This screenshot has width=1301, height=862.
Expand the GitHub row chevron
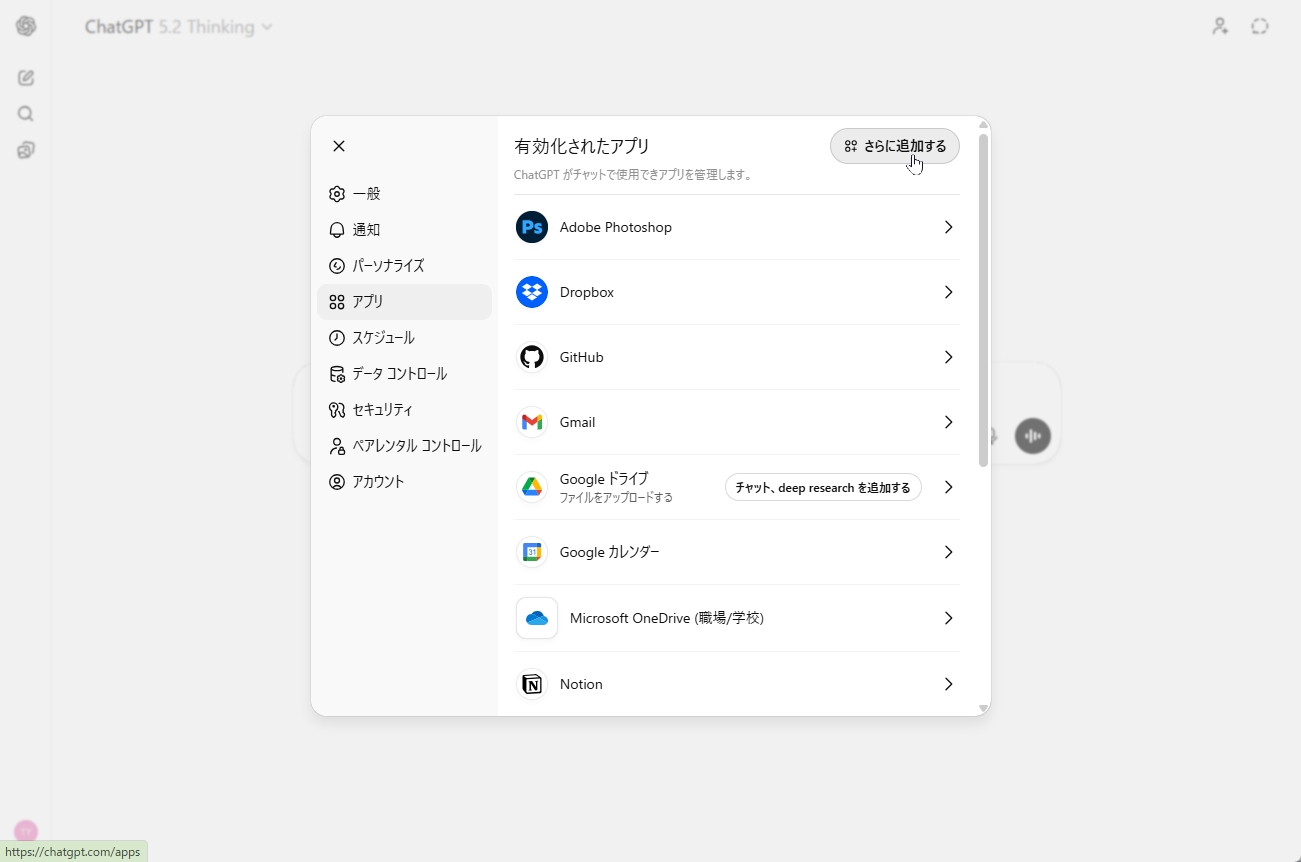(x=949, y=357)
